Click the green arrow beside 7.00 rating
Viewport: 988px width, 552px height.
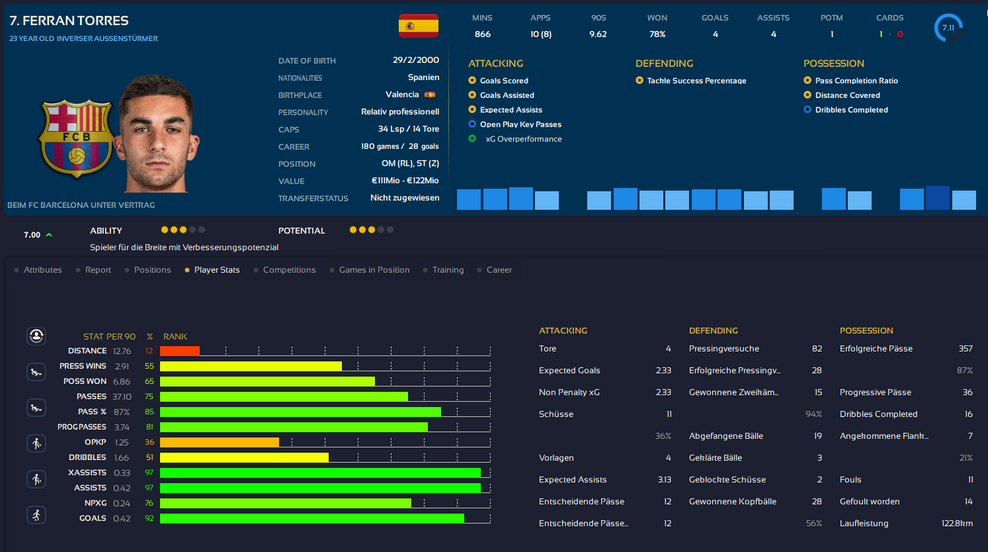(50, 235)
